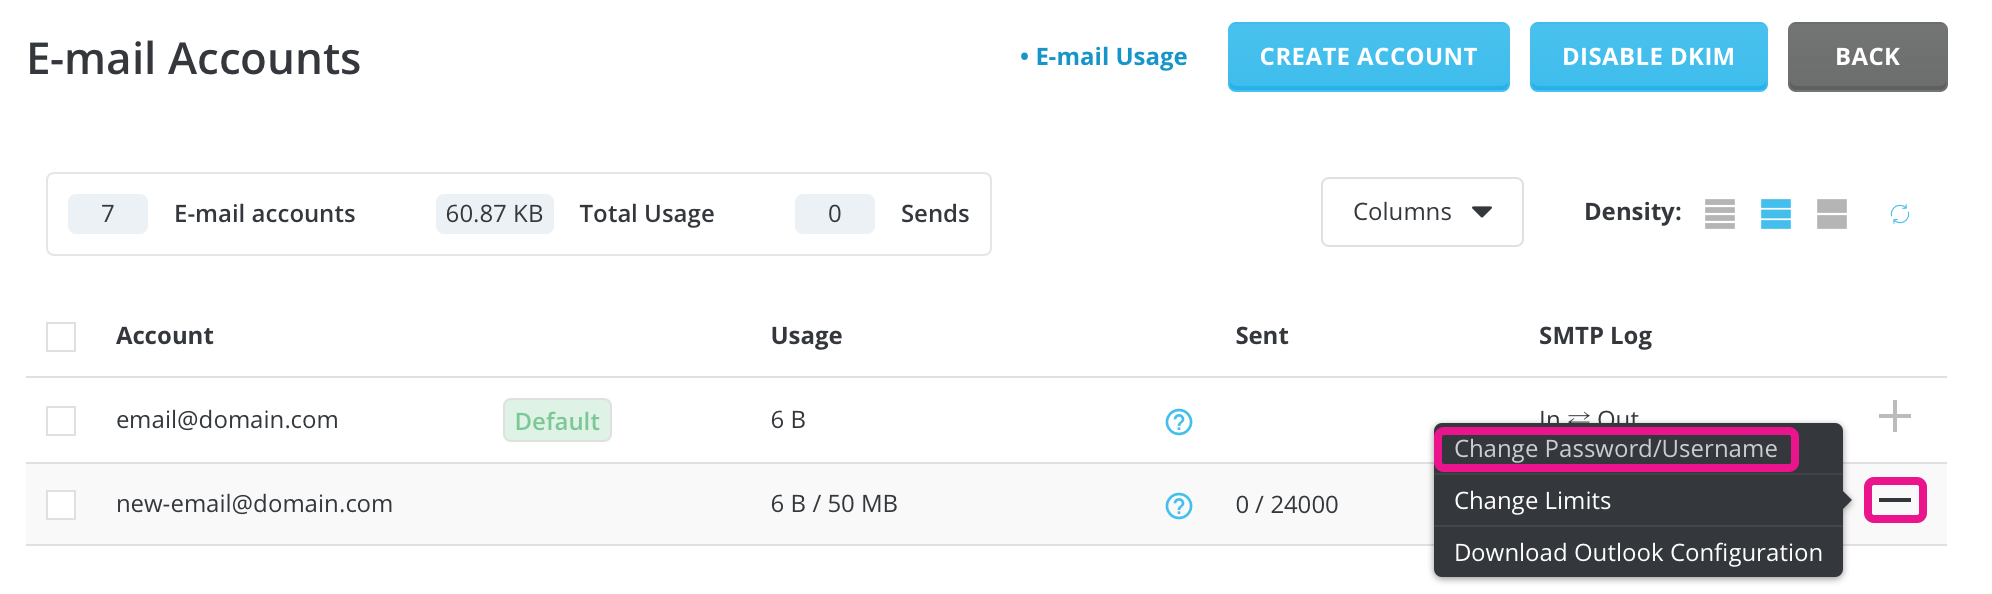Select the large density icon
This screenshot has width=1992, height=594.
1831,214
